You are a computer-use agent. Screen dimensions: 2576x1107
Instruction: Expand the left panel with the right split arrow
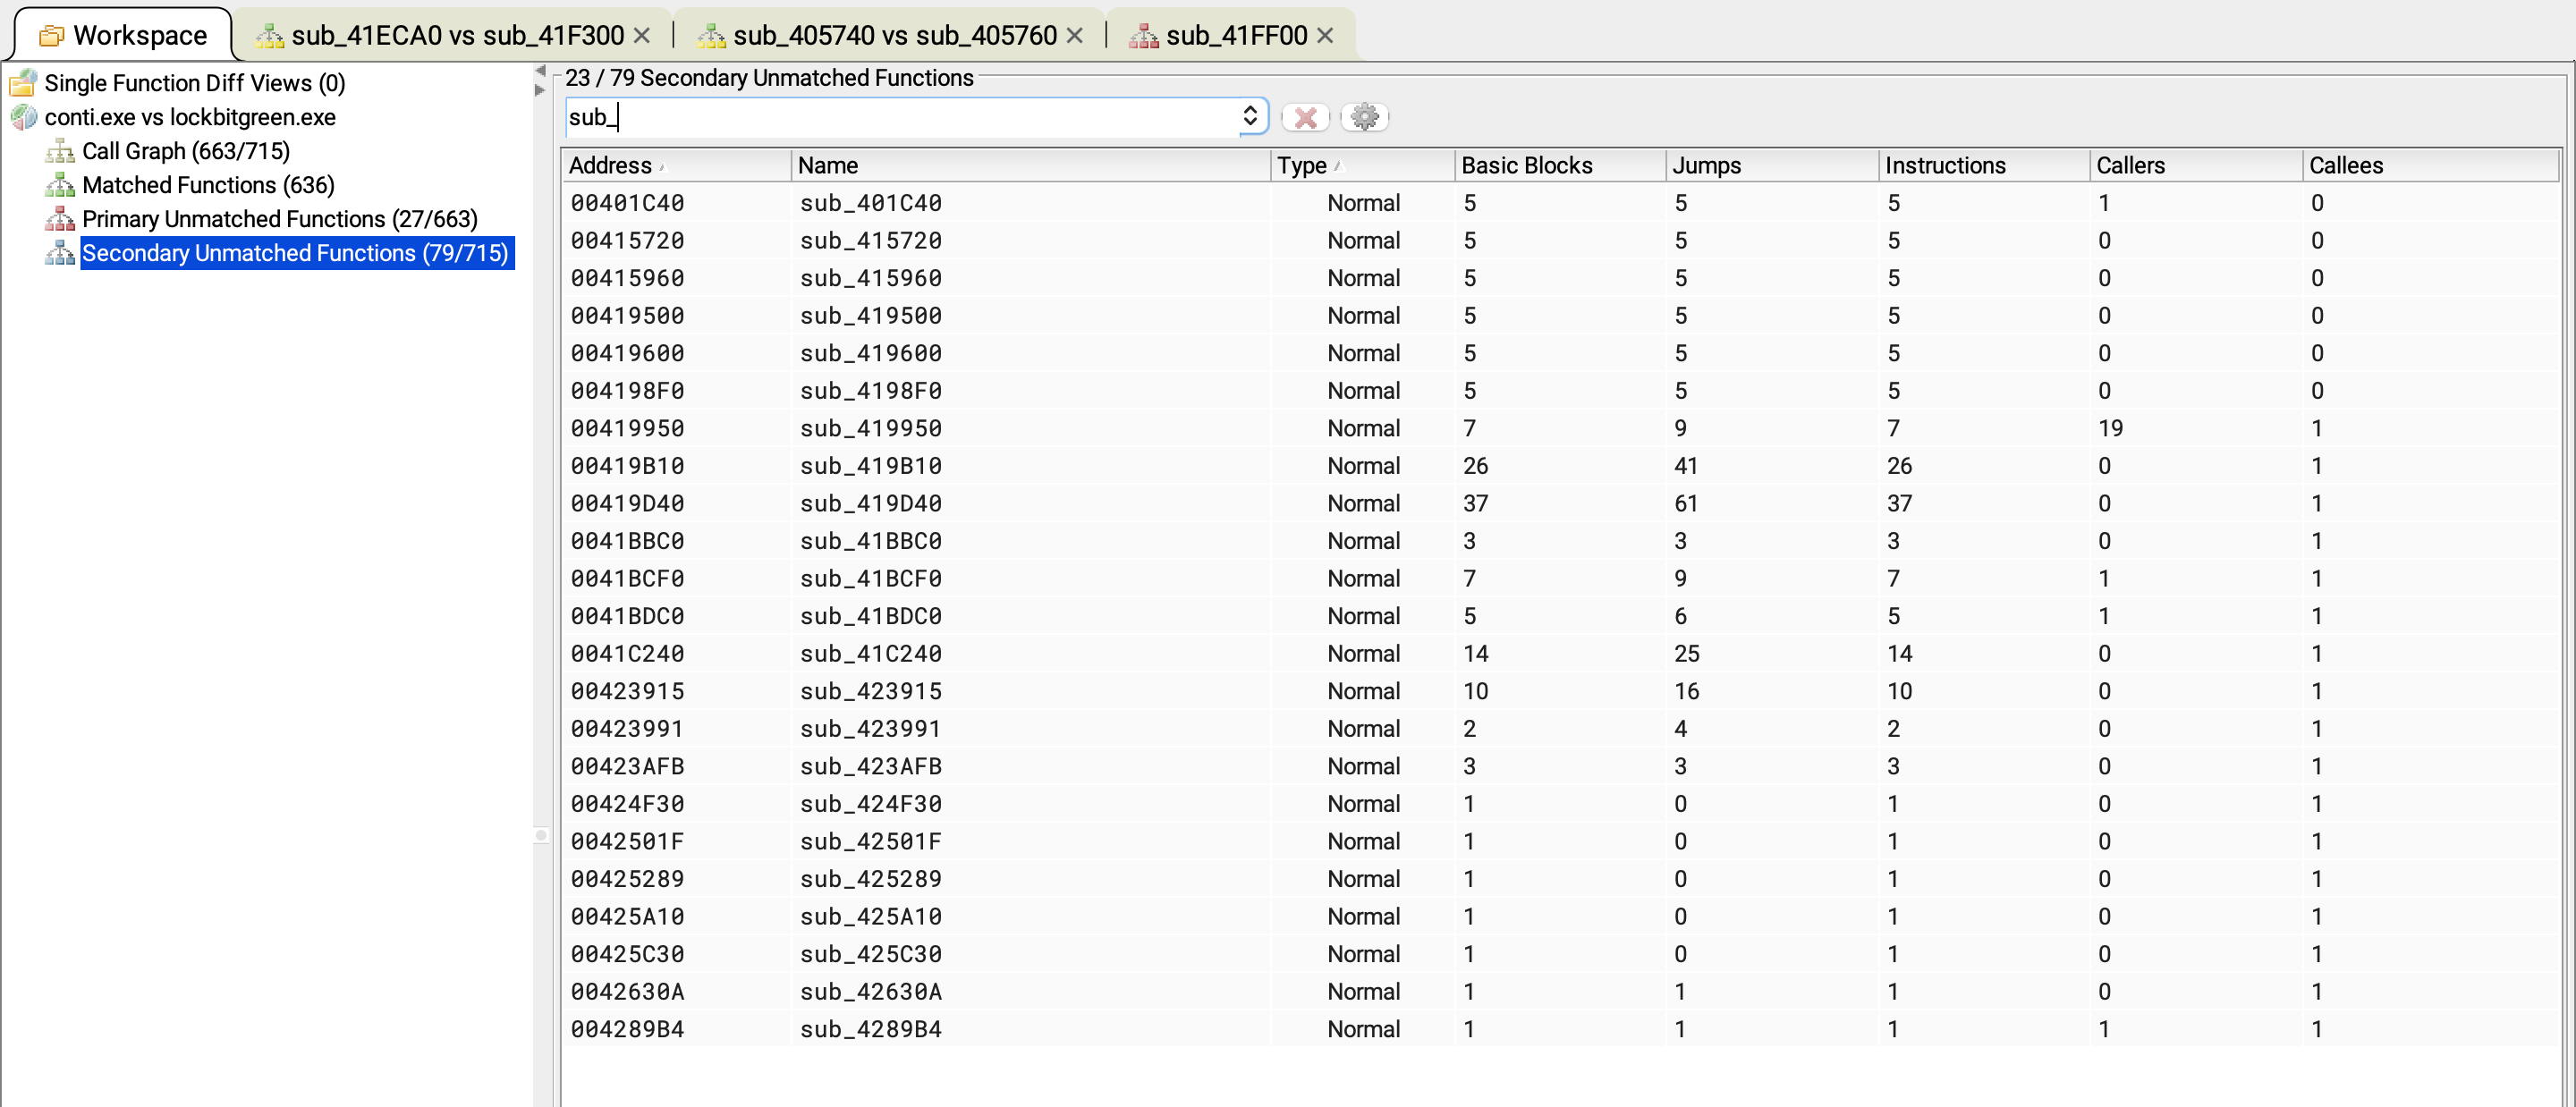(540, 90)
